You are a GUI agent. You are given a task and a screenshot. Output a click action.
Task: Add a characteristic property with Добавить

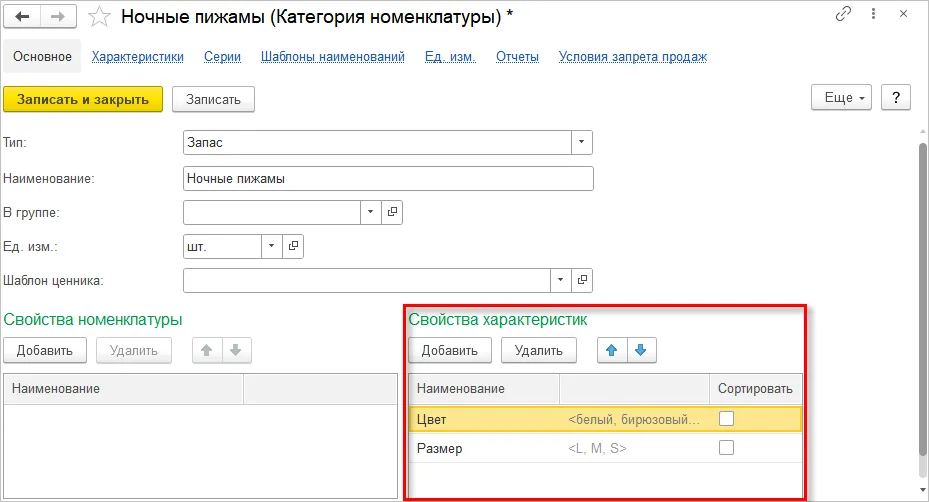click(x=450, y=350)
